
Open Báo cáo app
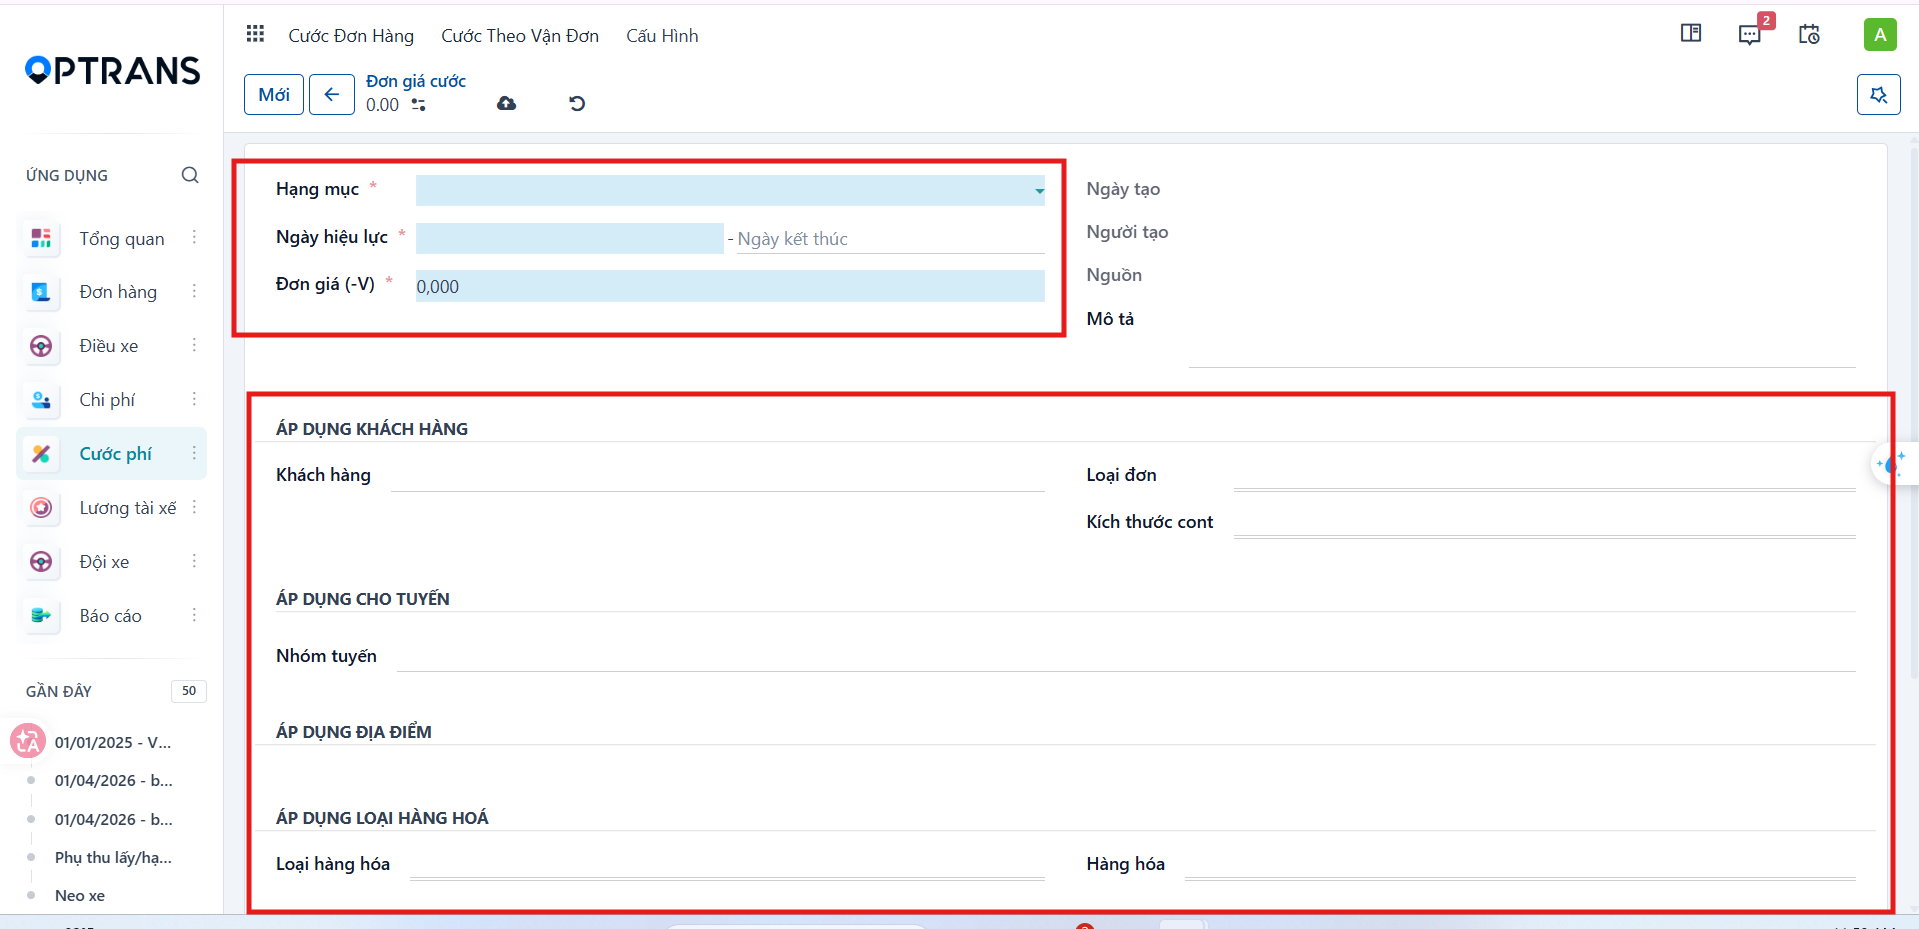click(110, 616)
